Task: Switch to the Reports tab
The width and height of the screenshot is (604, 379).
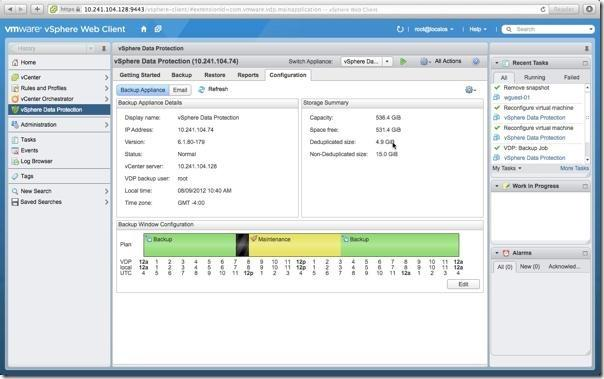Action: click(248, 75)
